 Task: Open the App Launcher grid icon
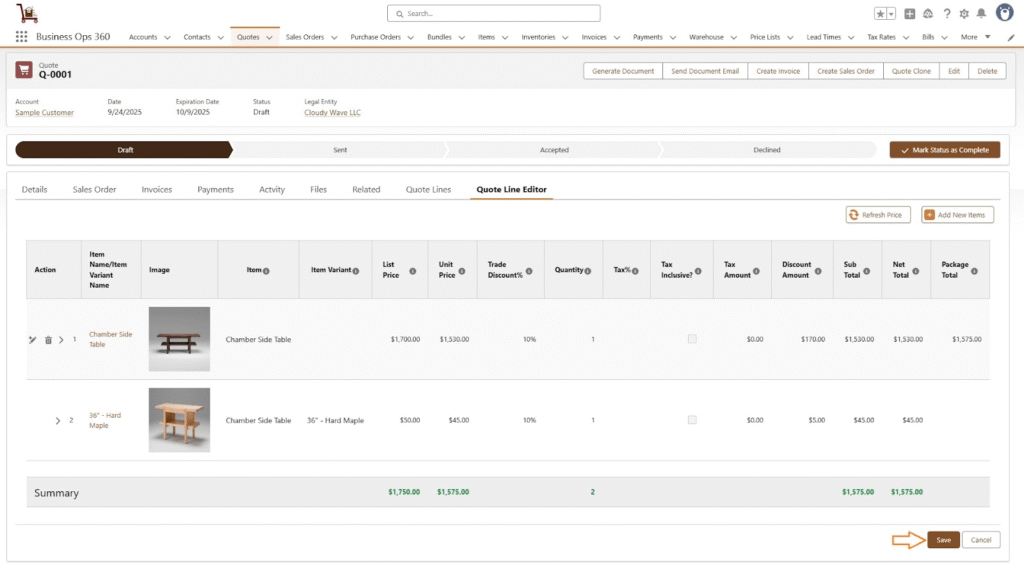click(x=21, y=37)
